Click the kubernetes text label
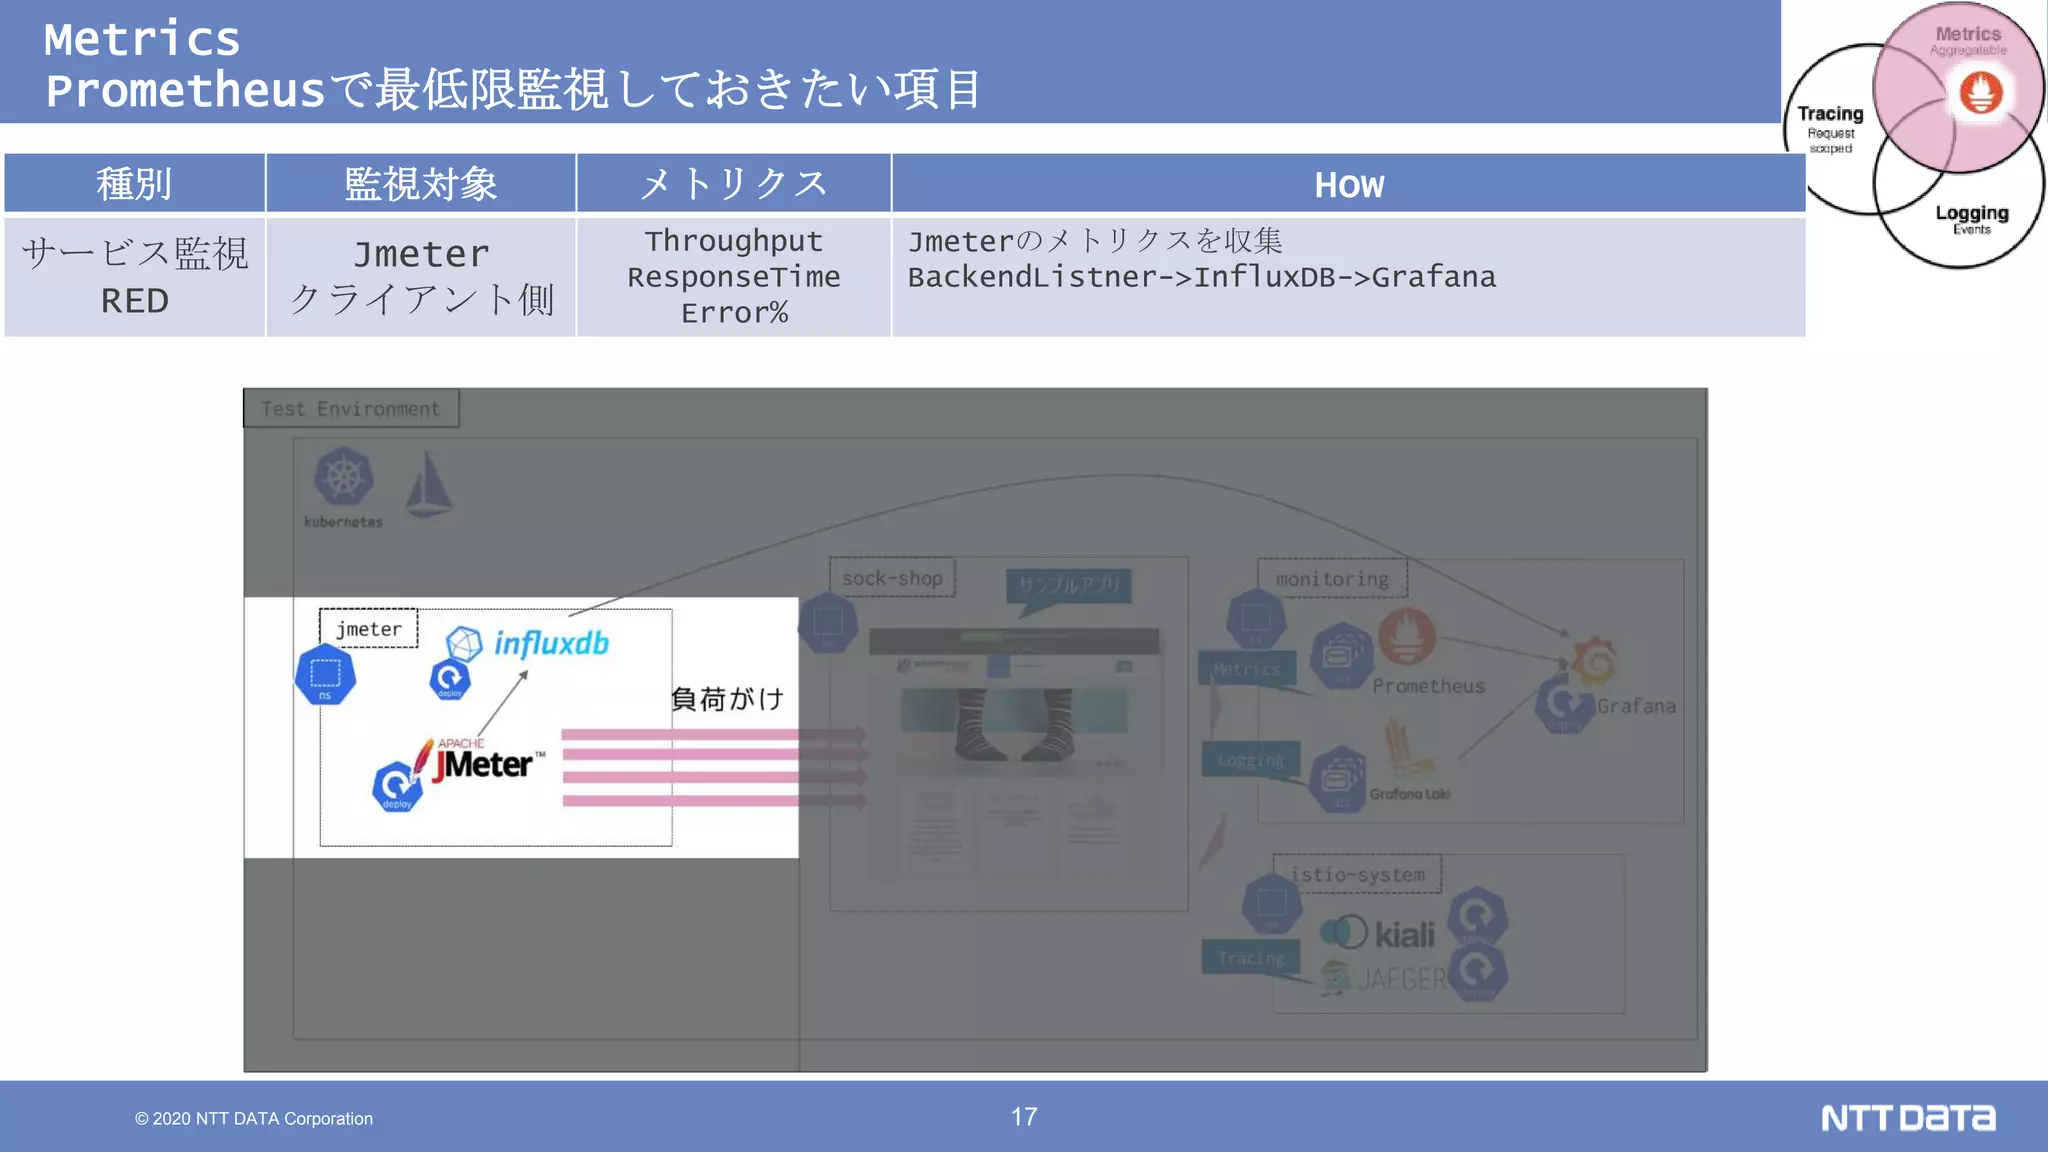Screen dimensions: 2048x1152 pyautogui.click(x=343, y=522)
